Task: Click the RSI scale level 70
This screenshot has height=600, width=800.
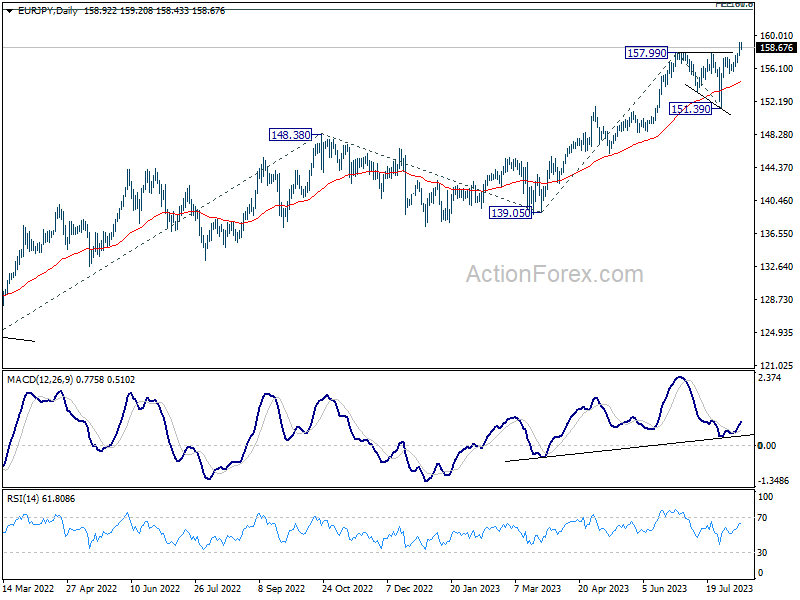Action: pyautogui.click(x=762, y=518)
